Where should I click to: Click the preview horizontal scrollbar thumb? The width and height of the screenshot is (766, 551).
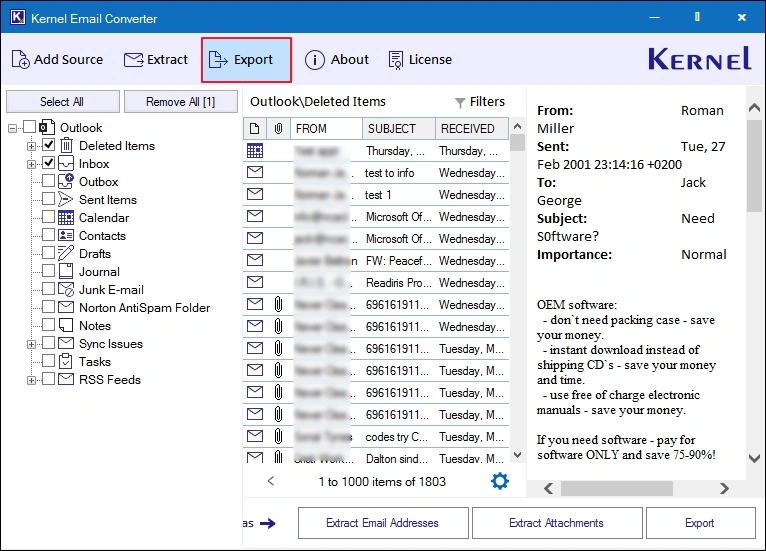[x=617, y=488]
